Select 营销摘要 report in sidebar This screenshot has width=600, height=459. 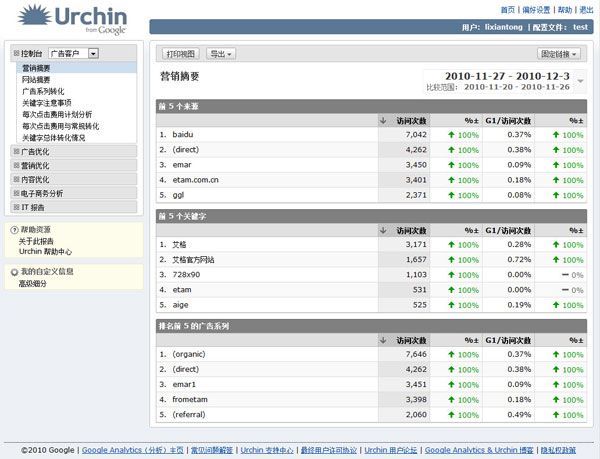(x=36, y=68)
